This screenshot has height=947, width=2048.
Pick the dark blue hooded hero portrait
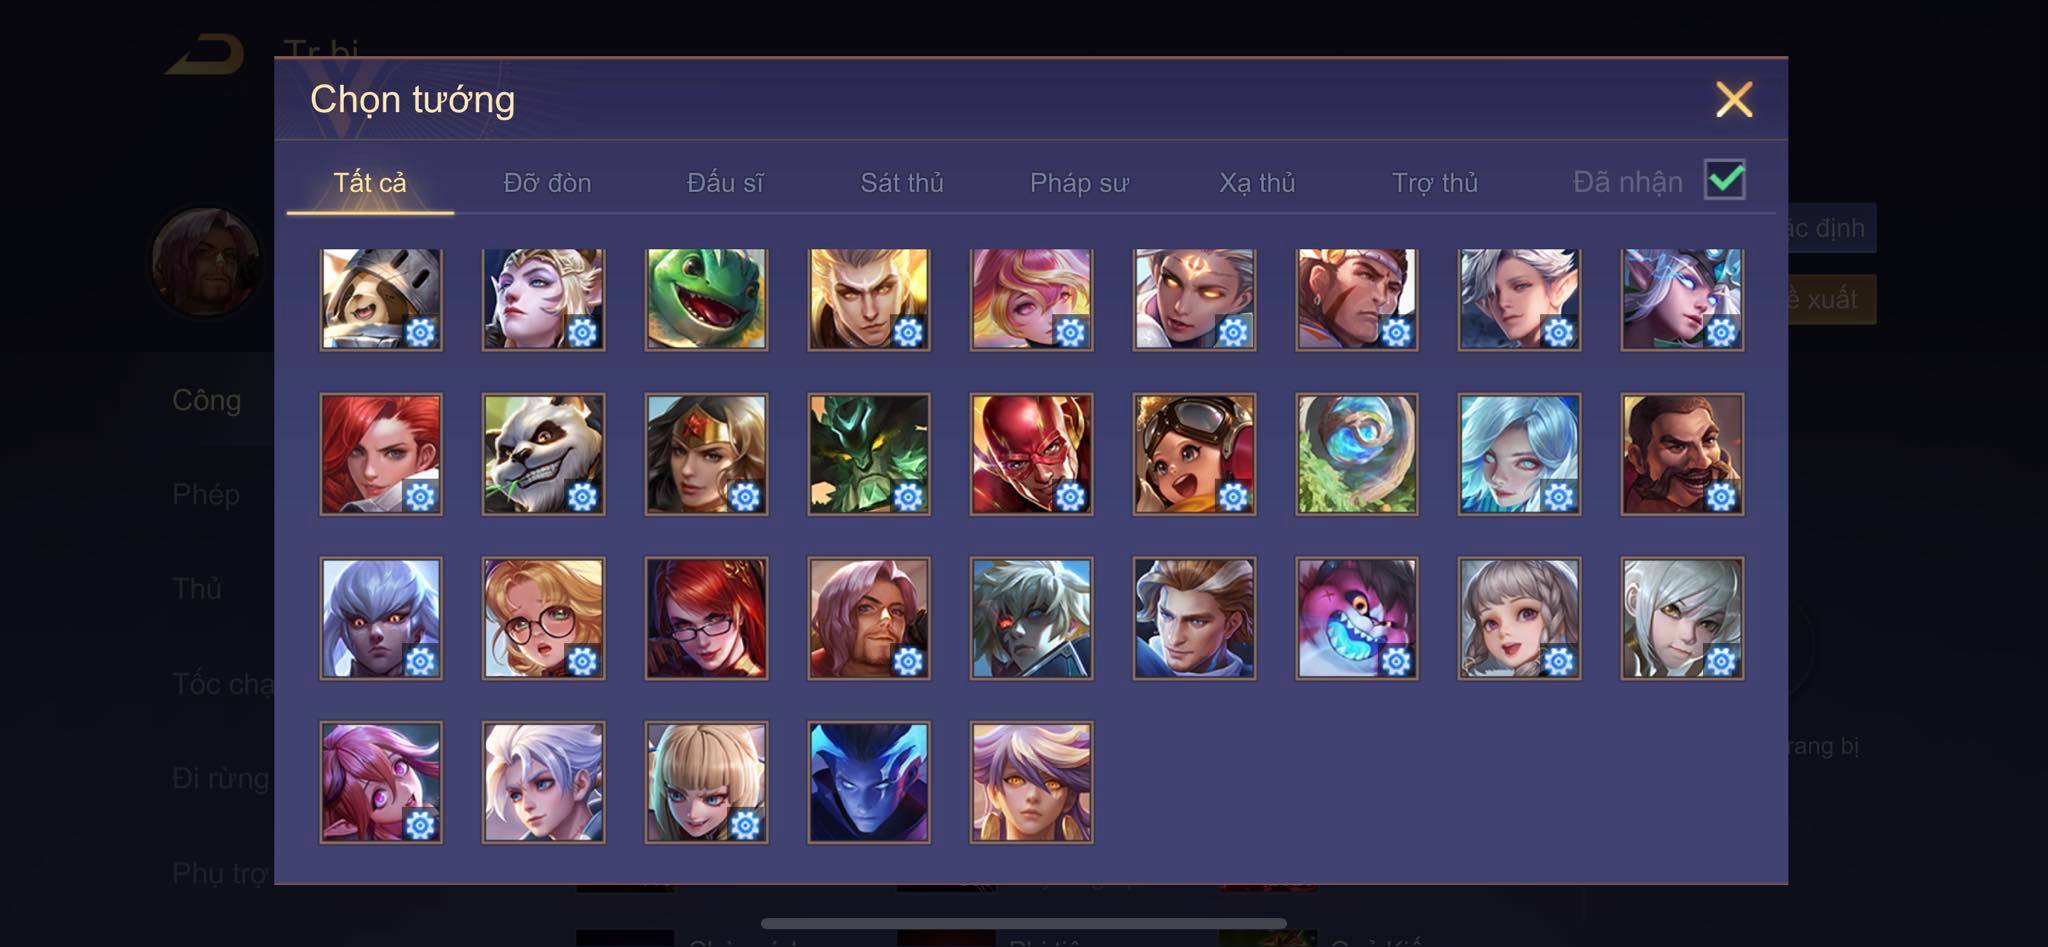pos(869,782)
